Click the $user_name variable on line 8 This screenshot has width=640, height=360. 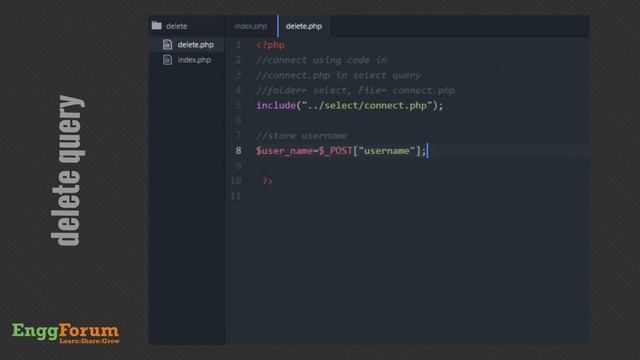(284, 151)
